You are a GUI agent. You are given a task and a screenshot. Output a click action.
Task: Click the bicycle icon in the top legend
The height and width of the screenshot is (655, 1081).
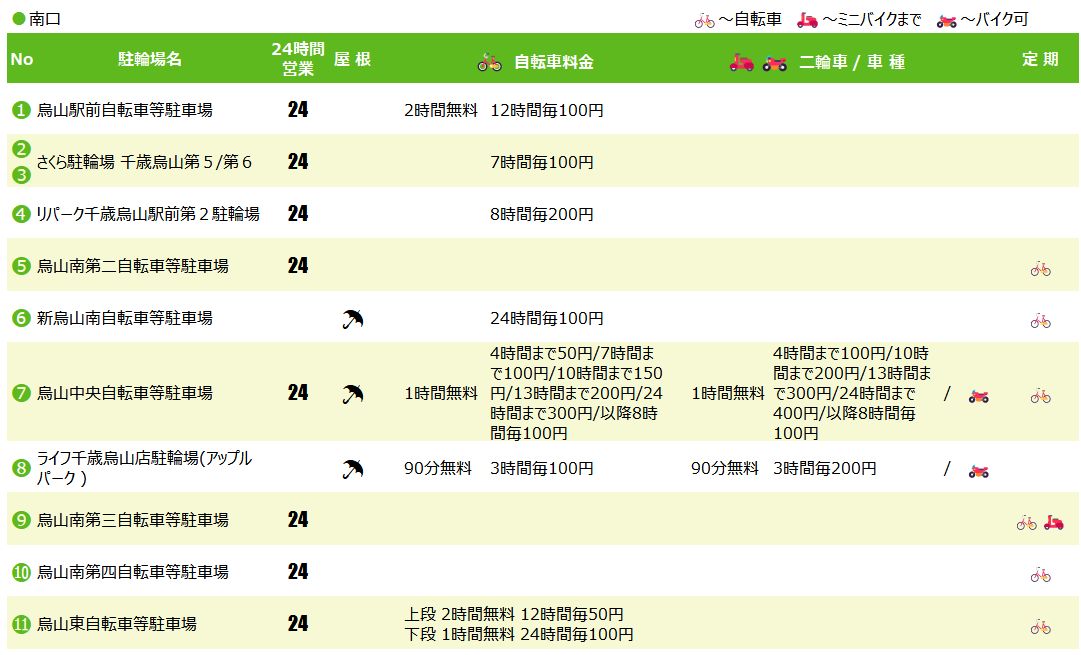(x=704, y=20)
